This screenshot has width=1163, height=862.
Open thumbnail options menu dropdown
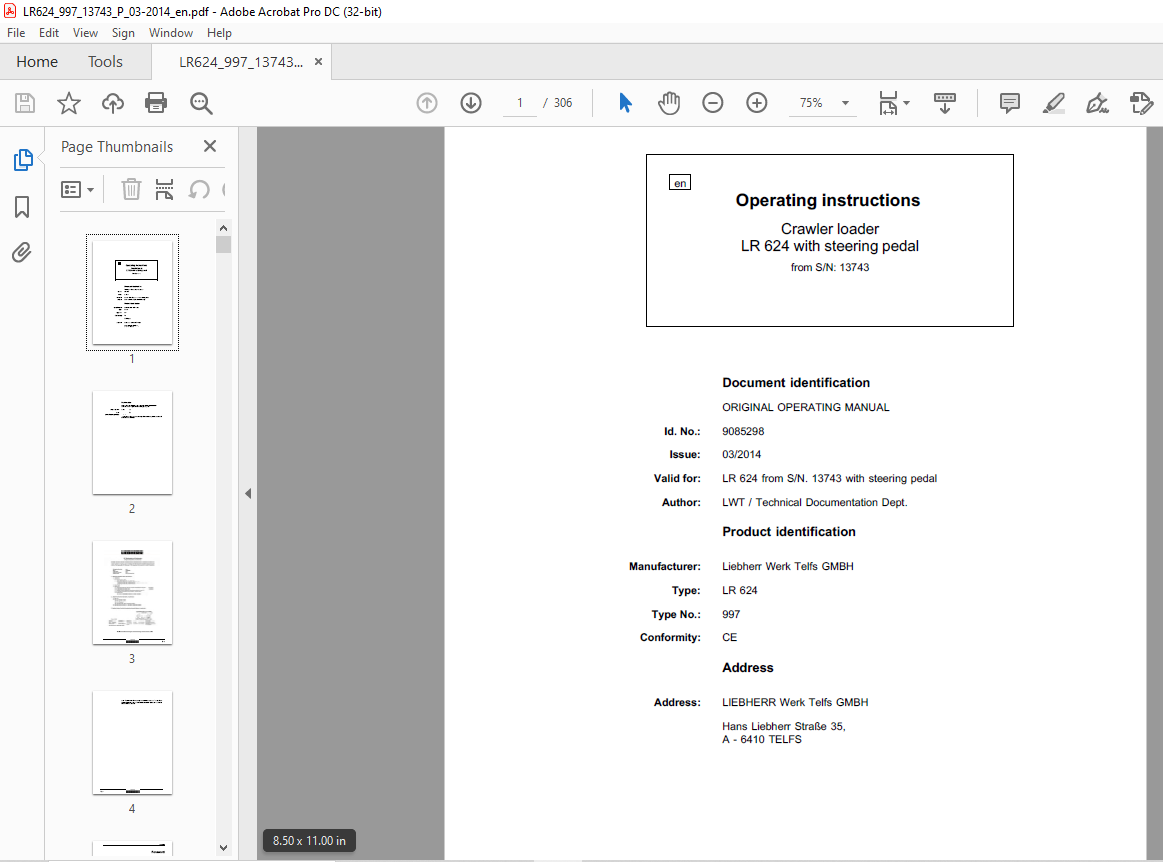tap(77, 190)
